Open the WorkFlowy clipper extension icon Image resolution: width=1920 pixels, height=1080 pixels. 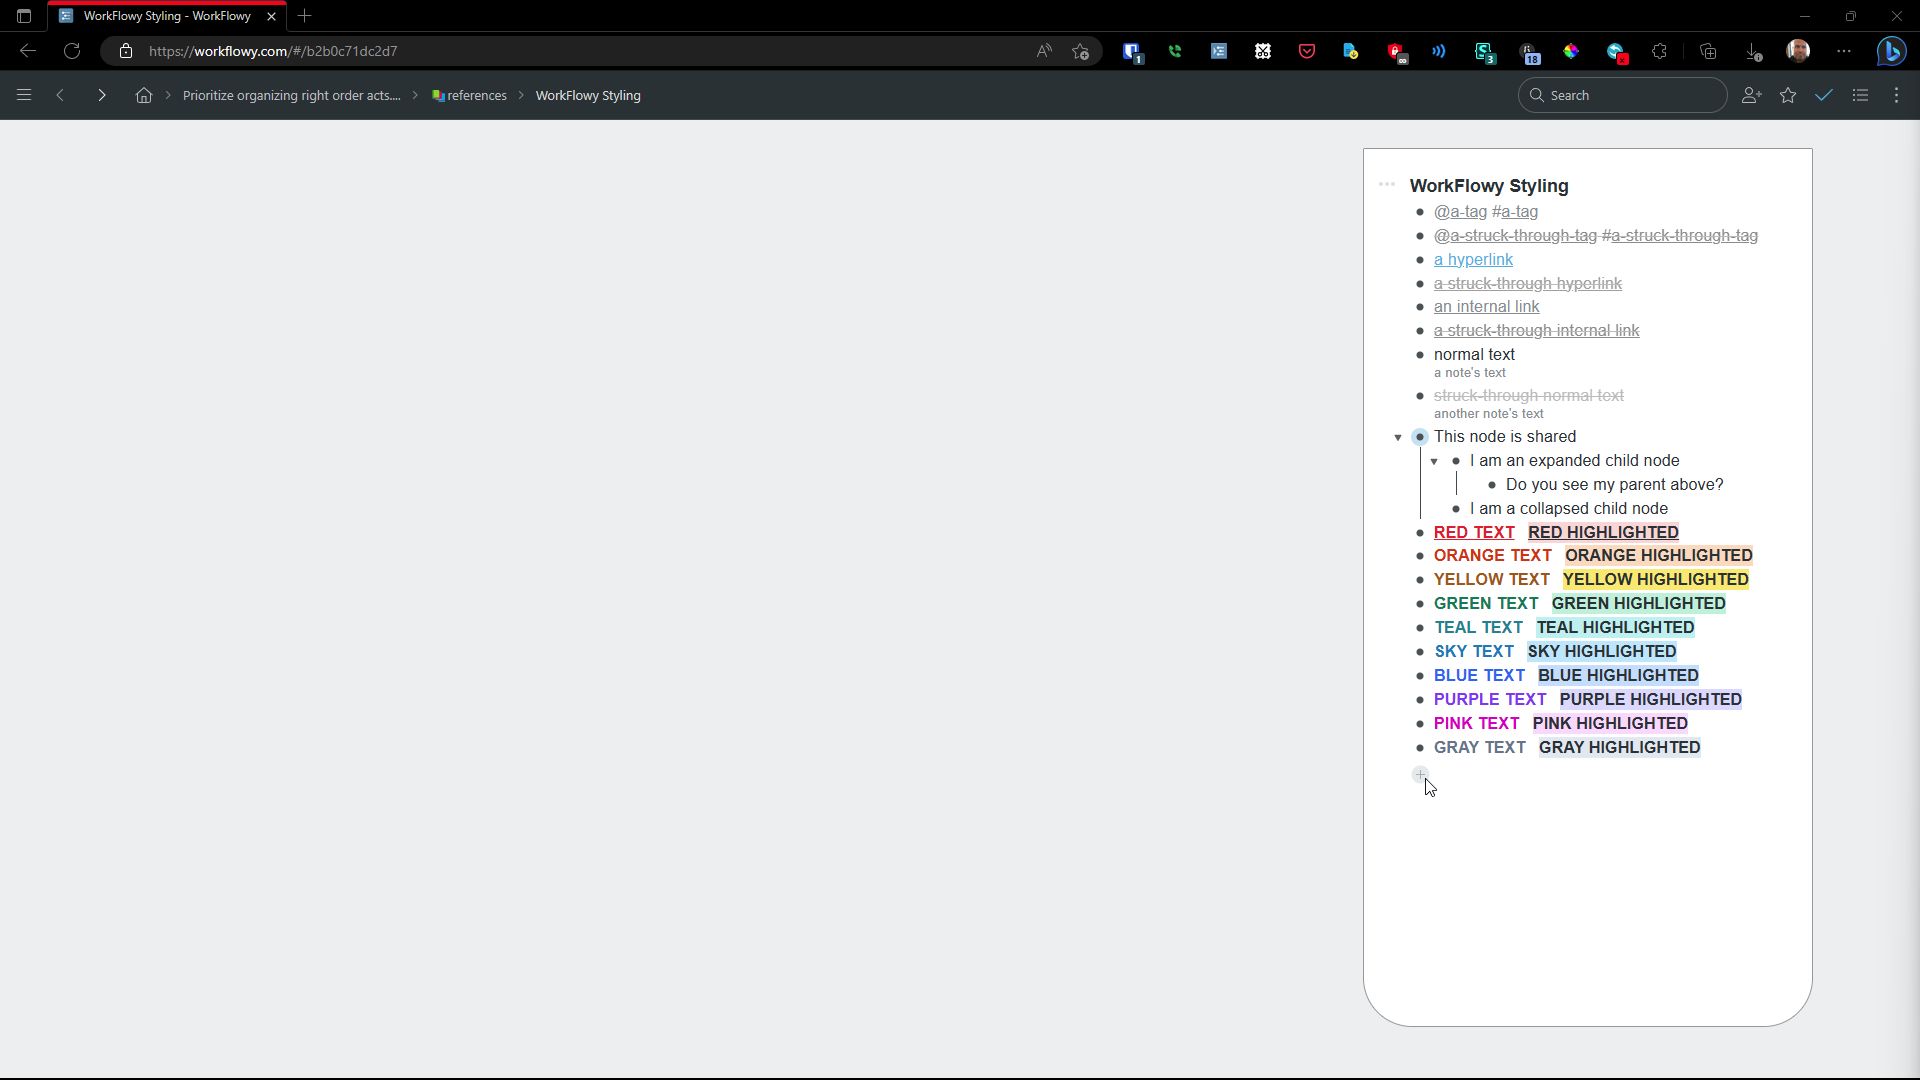click(1219, 51)
